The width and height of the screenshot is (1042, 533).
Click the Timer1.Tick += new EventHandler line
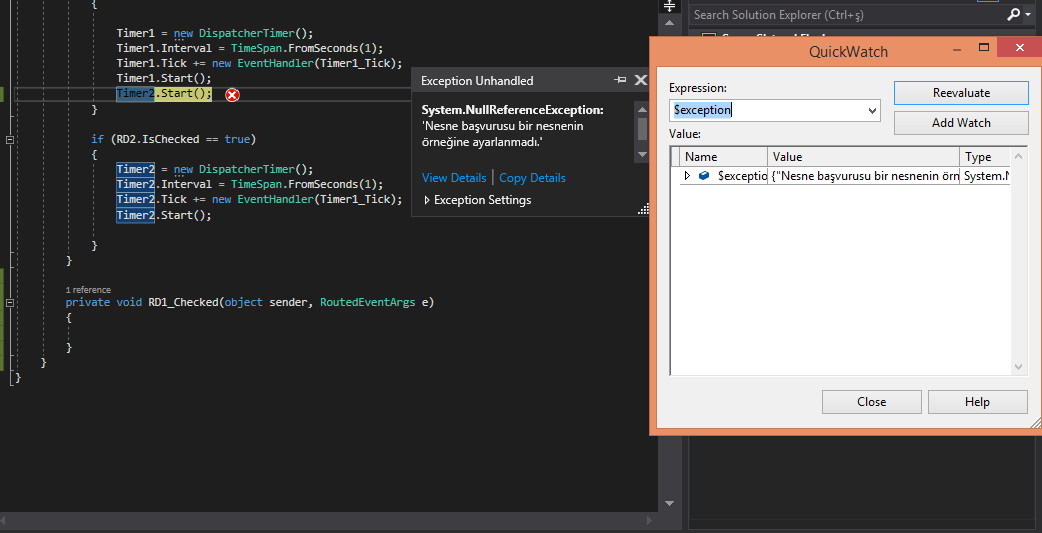[x=260, y=64]
